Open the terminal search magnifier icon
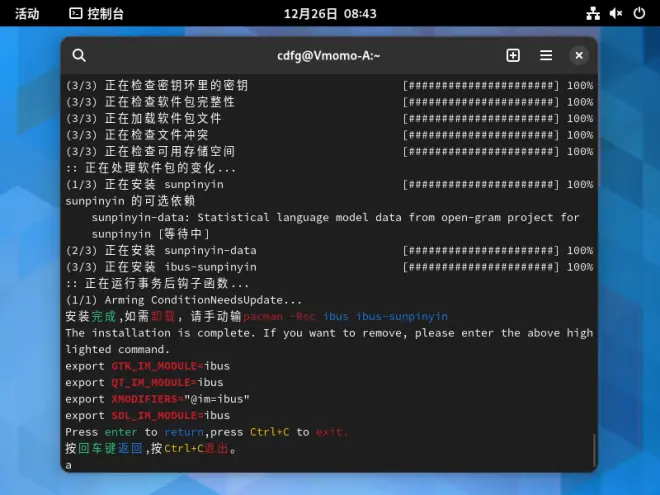The height and width of the screenshot is (495, 660). (79, 56)
